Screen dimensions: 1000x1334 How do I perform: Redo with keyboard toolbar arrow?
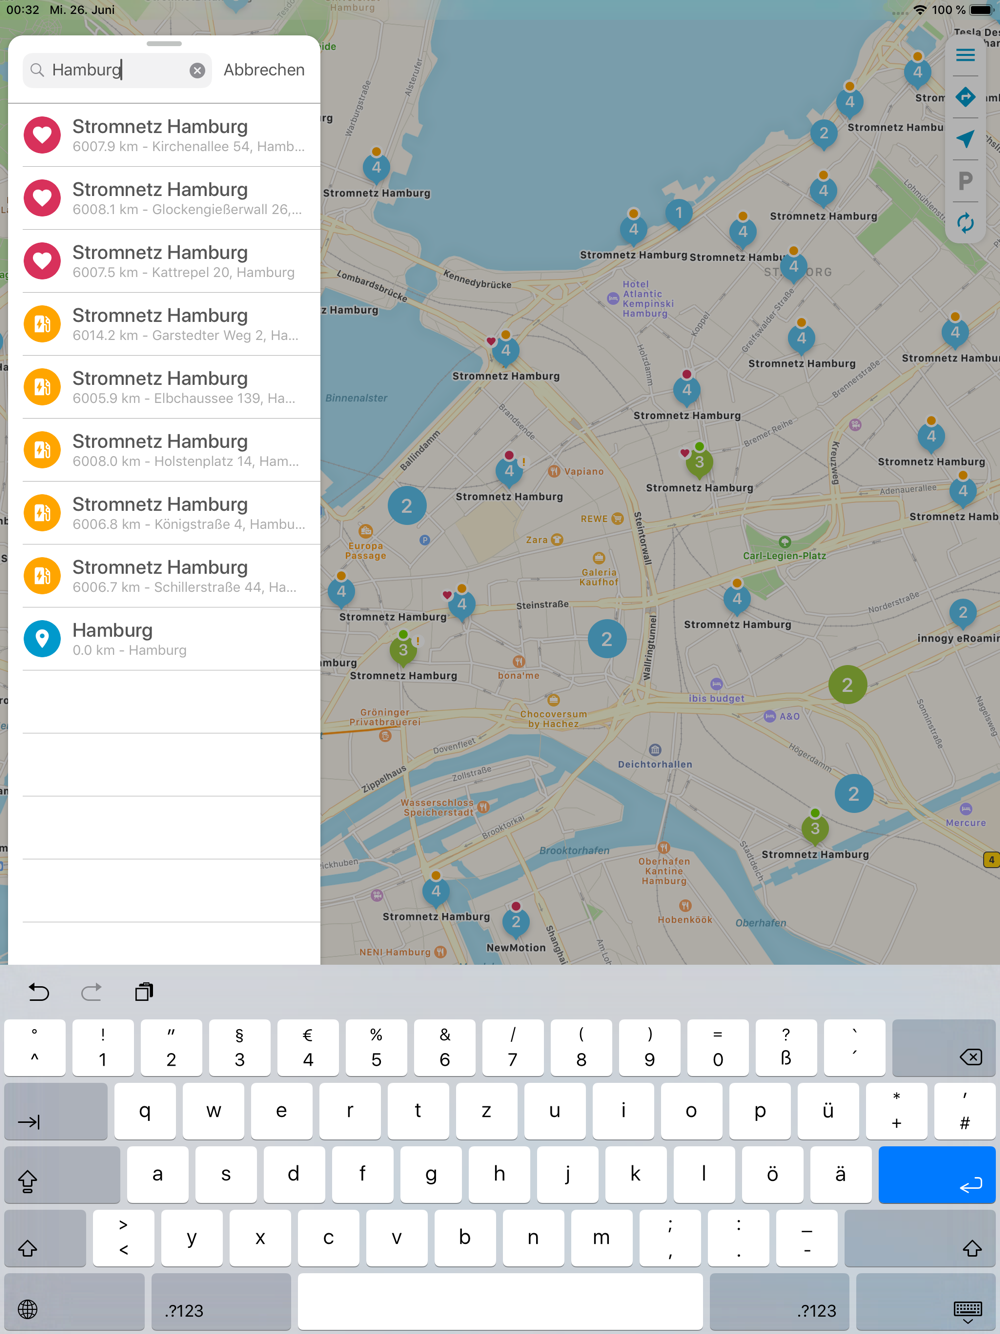91,992
